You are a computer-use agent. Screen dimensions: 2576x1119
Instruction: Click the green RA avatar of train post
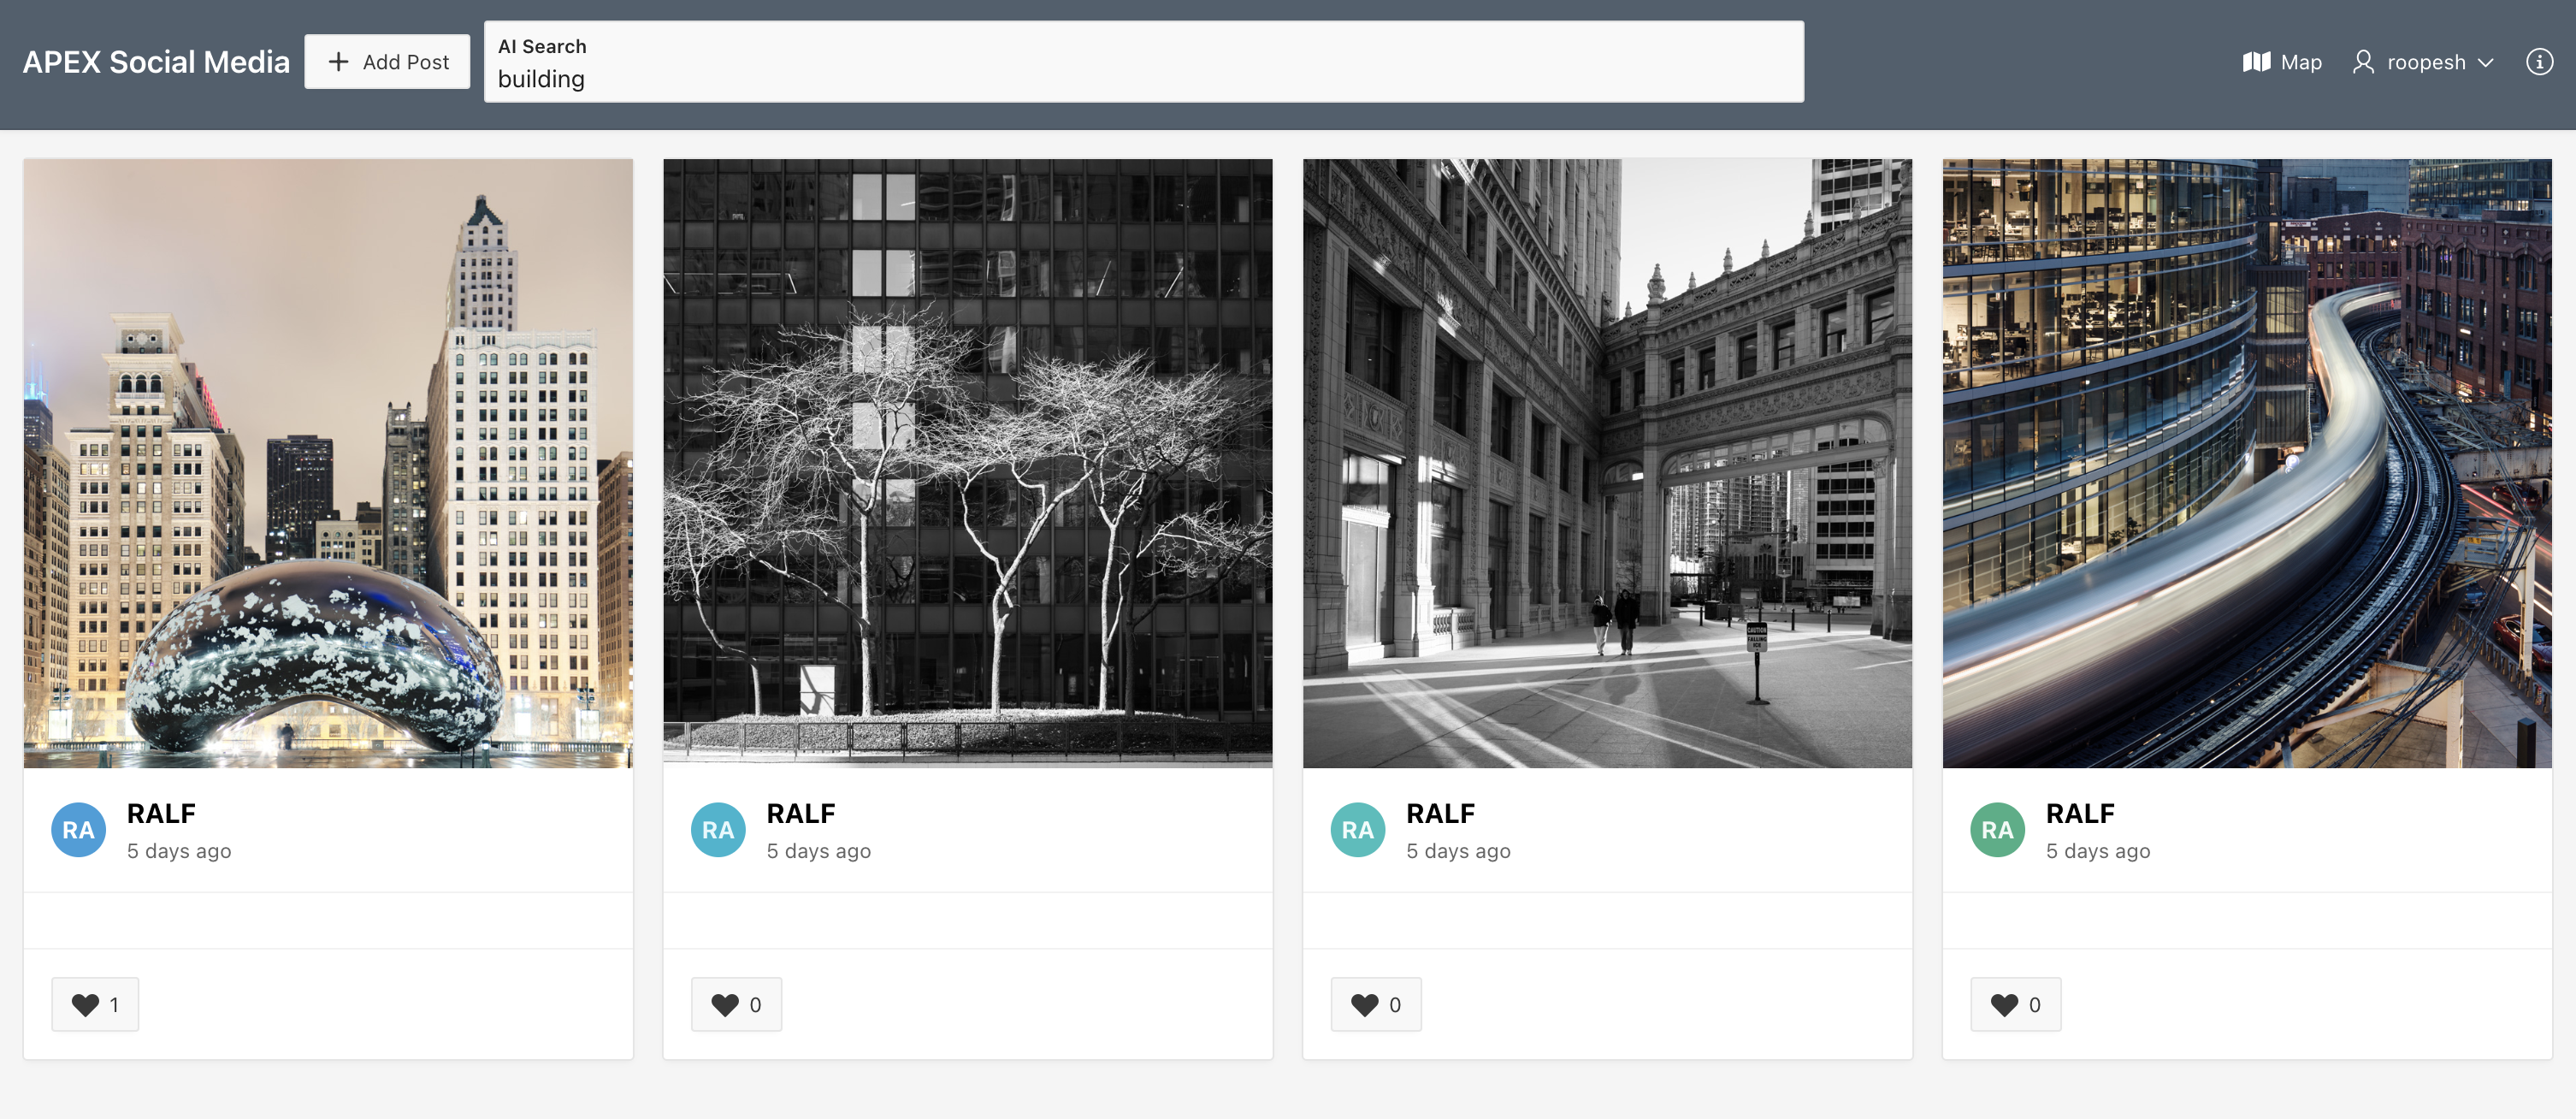point(1997,829)
